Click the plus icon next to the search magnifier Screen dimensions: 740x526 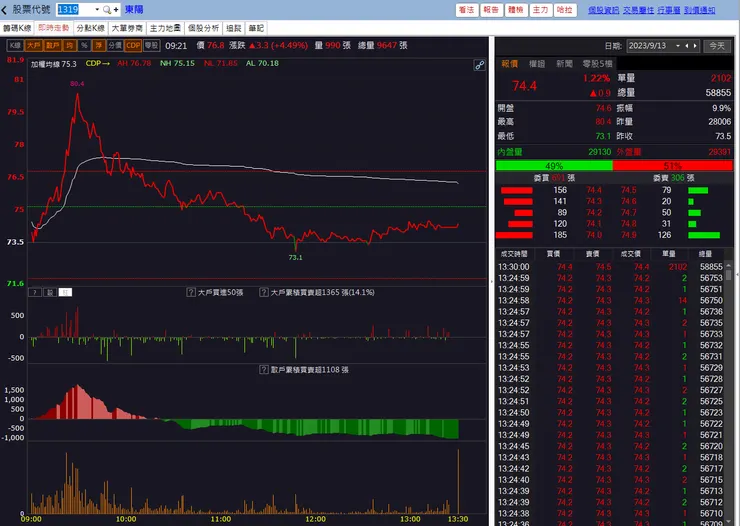[116, 9]
